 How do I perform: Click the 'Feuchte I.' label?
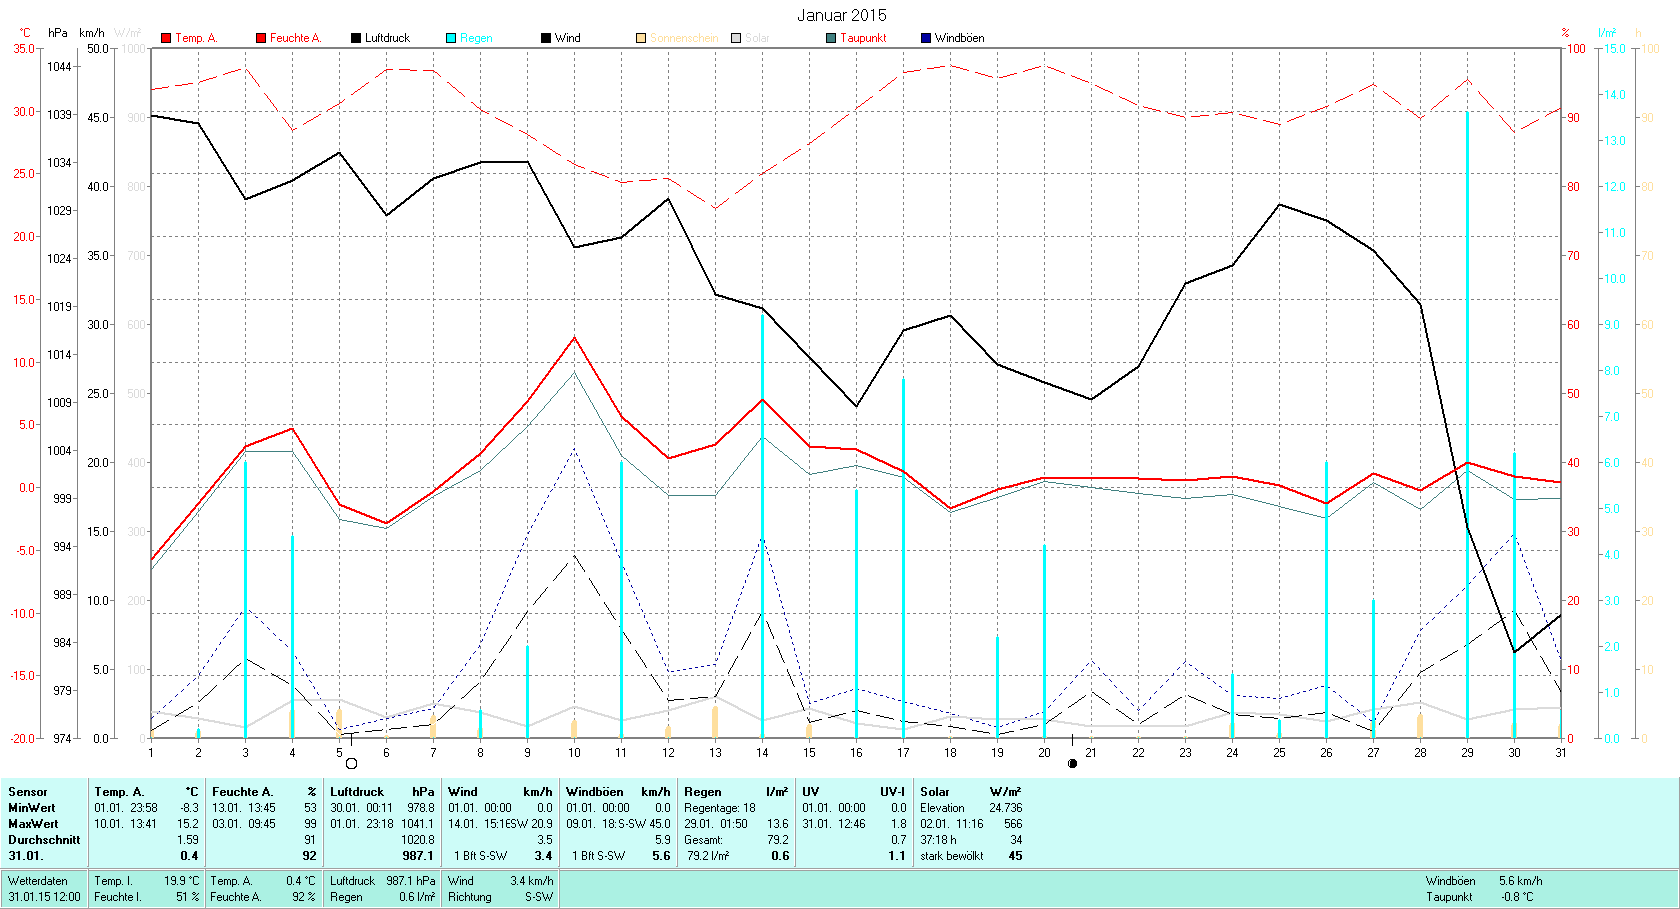coord(118,897)
